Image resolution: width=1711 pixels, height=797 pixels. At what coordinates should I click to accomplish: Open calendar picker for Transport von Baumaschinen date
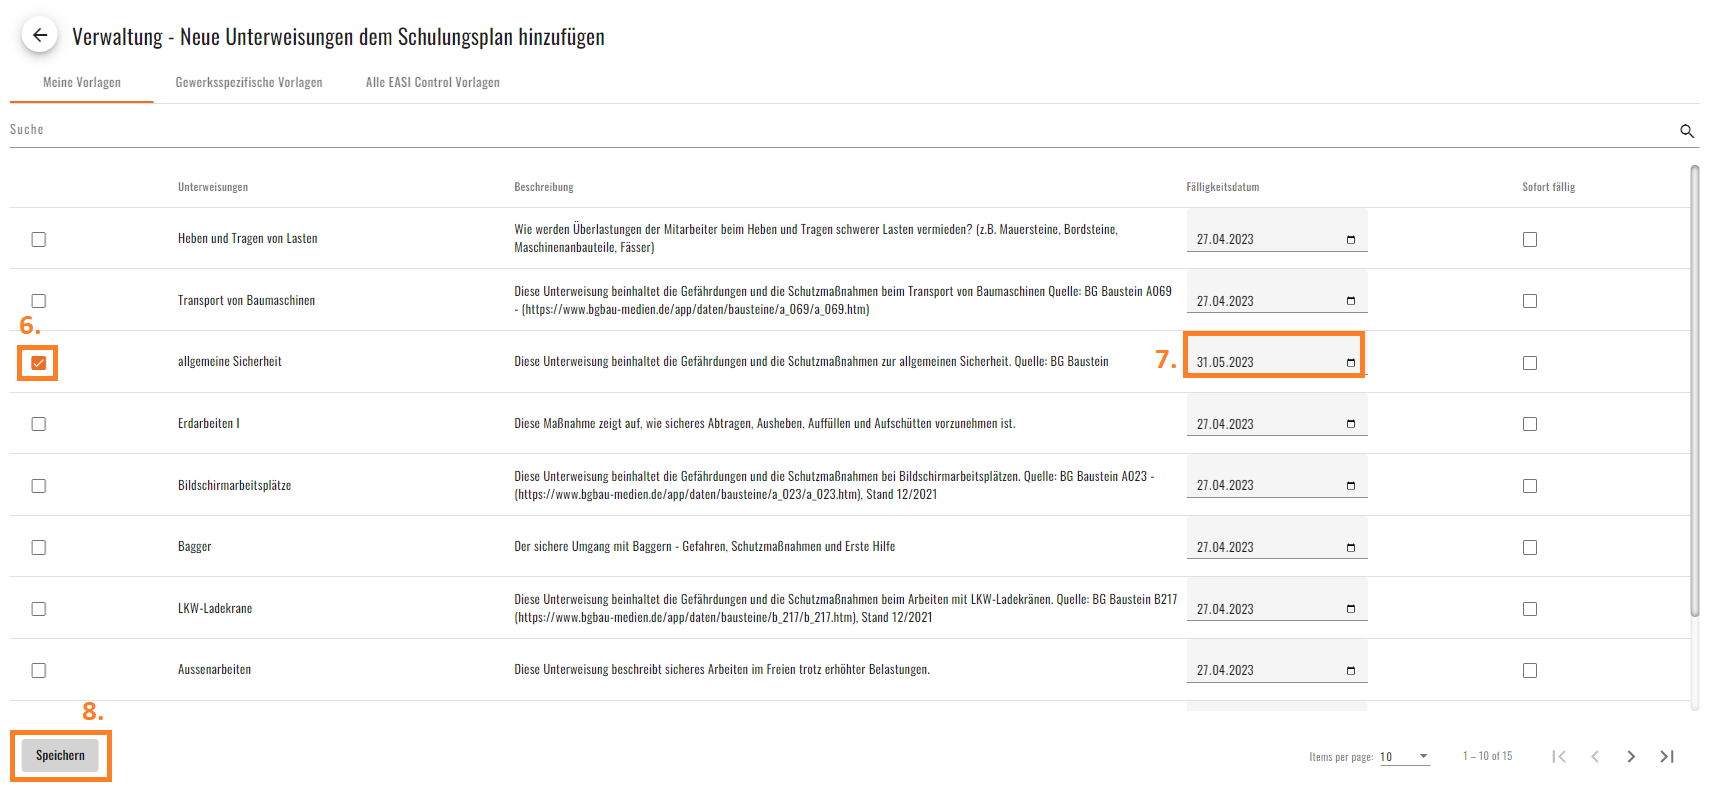(x=1350, y=301)
